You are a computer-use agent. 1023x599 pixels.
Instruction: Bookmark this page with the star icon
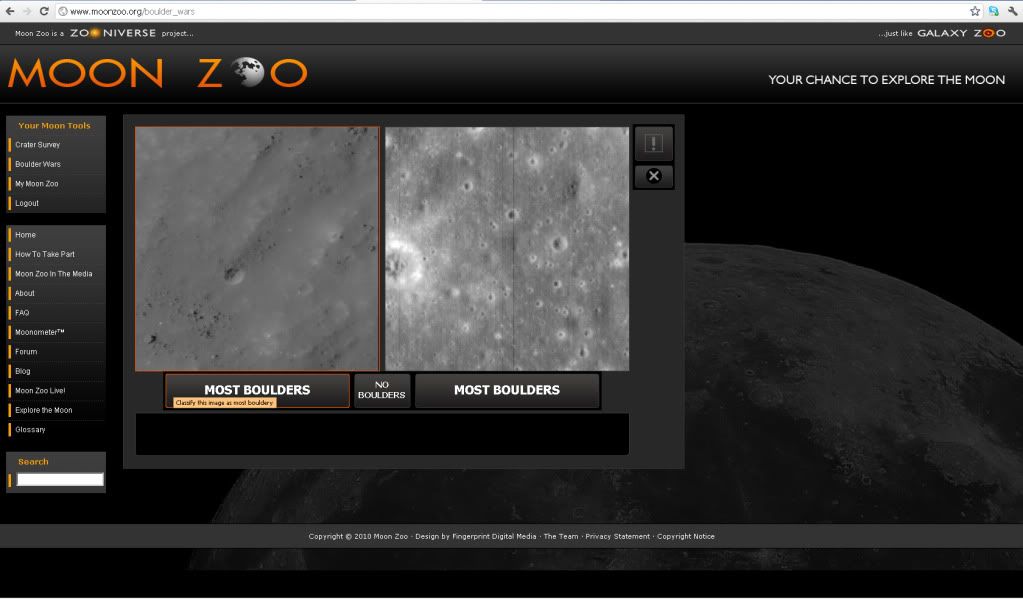point(975,11)
